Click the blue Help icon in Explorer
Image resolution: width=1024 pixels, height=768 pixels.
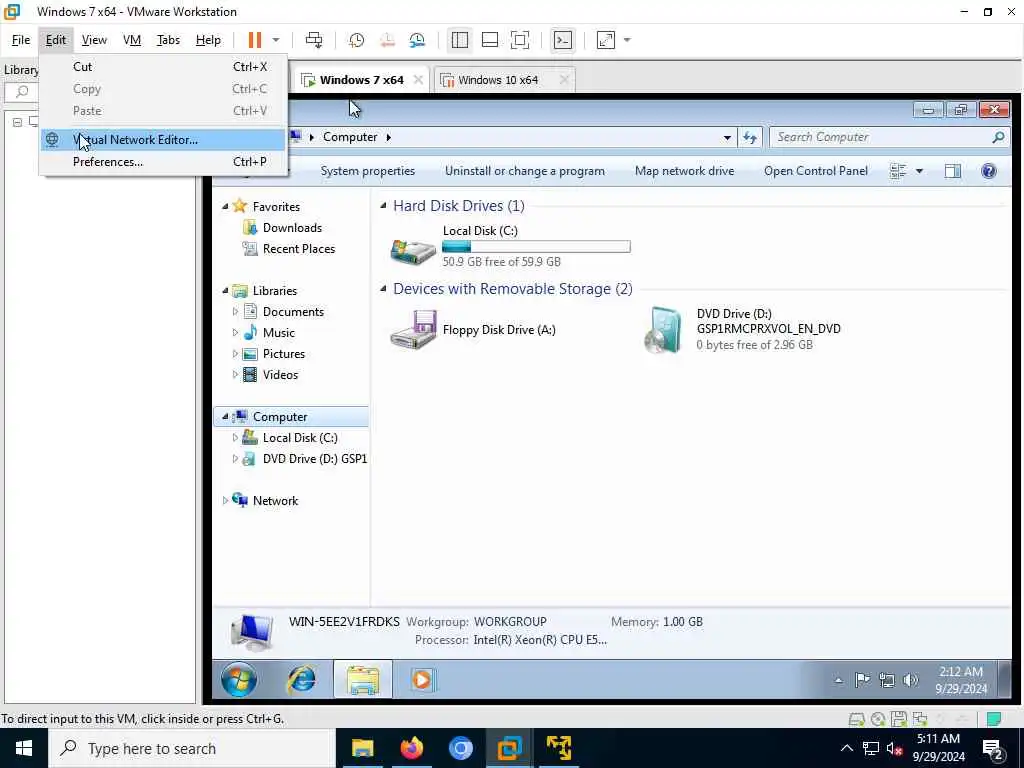click(989, 171)
